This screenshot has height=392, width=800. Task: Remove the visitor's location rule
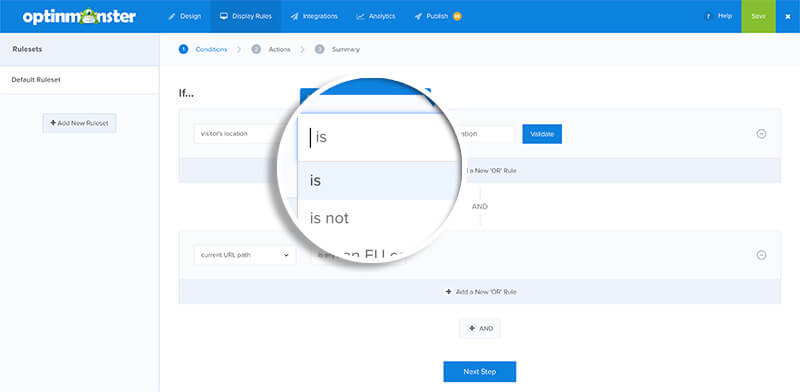[x=761, y=134]
